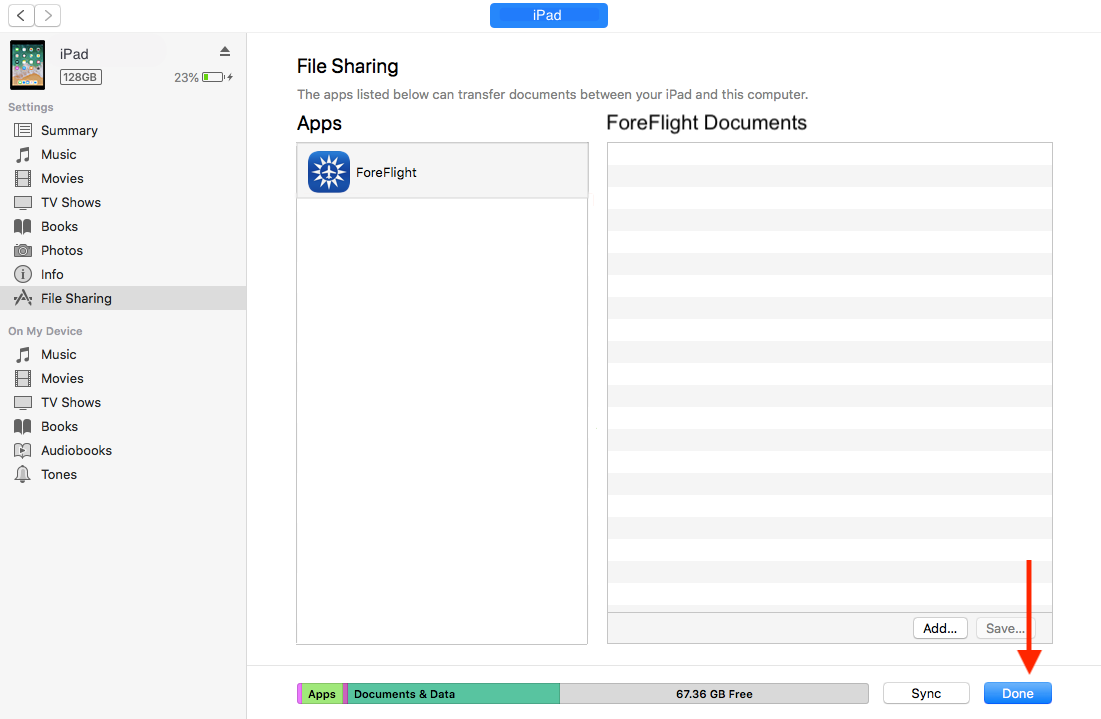Click the 128GB capacity badge
Viewport: 1101px width, 719px height.
coord(80,77)
